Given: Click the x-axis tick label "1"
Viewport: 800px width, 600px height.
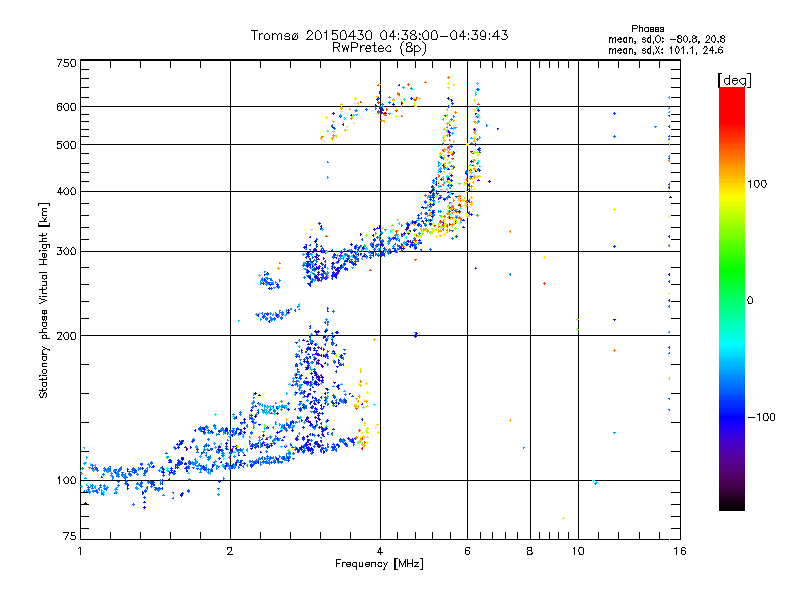Looking at the screenshot, I should tap(80, 551).
